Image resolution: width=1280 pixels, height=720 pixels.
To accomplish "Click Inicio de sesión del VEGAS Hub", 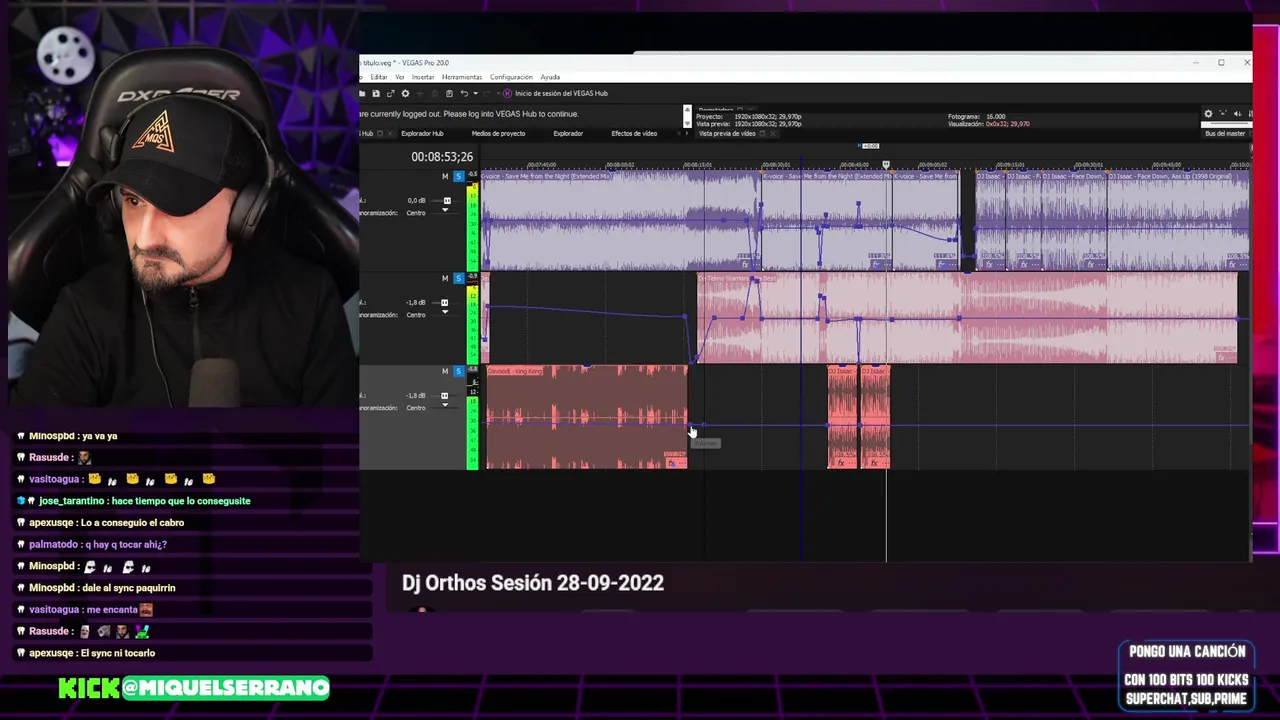I will pos(561,93).
